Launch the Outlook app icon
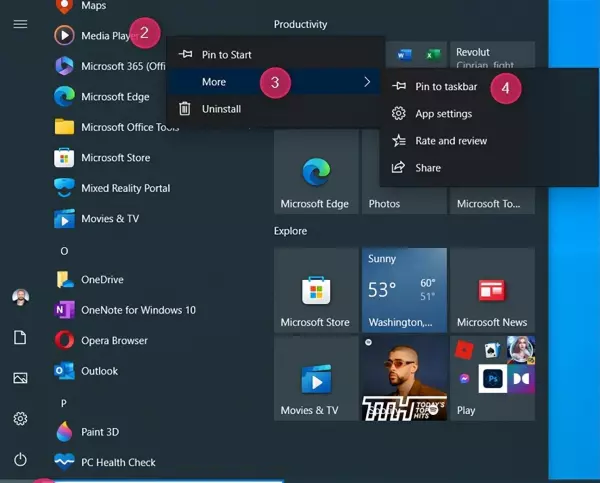Viewport: 600px width, 483px height. [64, 371]
